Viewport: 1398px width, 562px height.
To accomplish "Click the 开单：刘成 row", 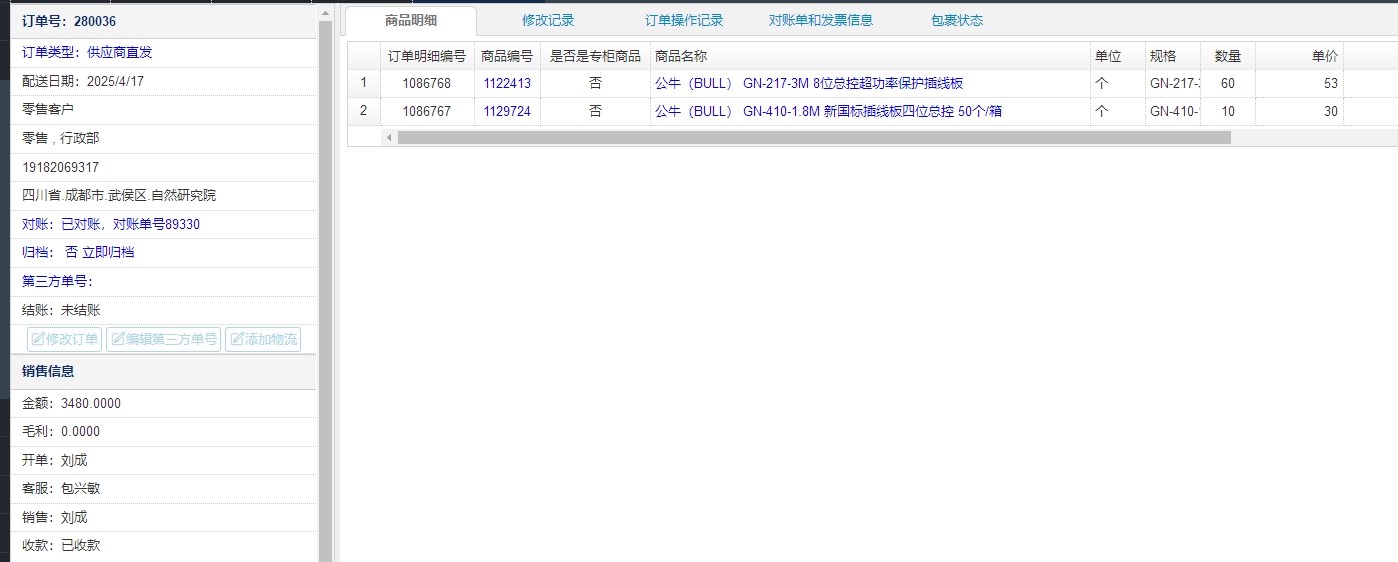I will [x=164, y=460].
